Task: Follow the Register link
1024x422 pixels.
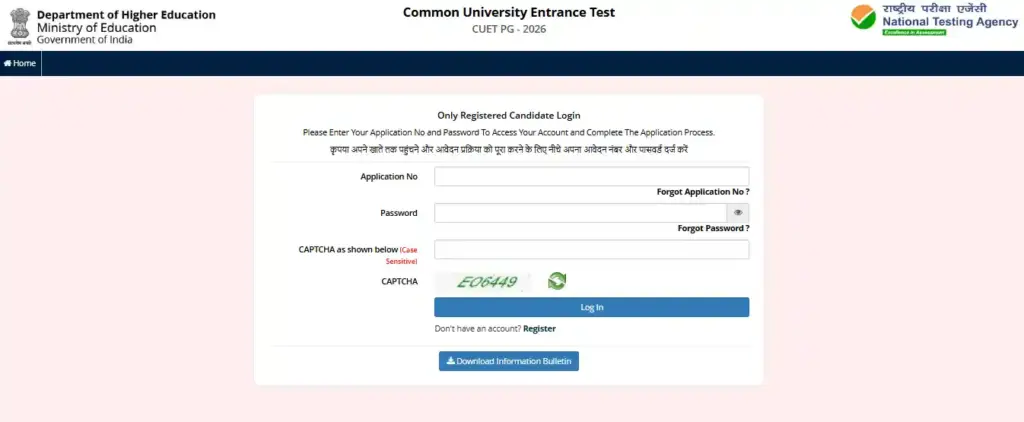Action: (x=539, y=328)
